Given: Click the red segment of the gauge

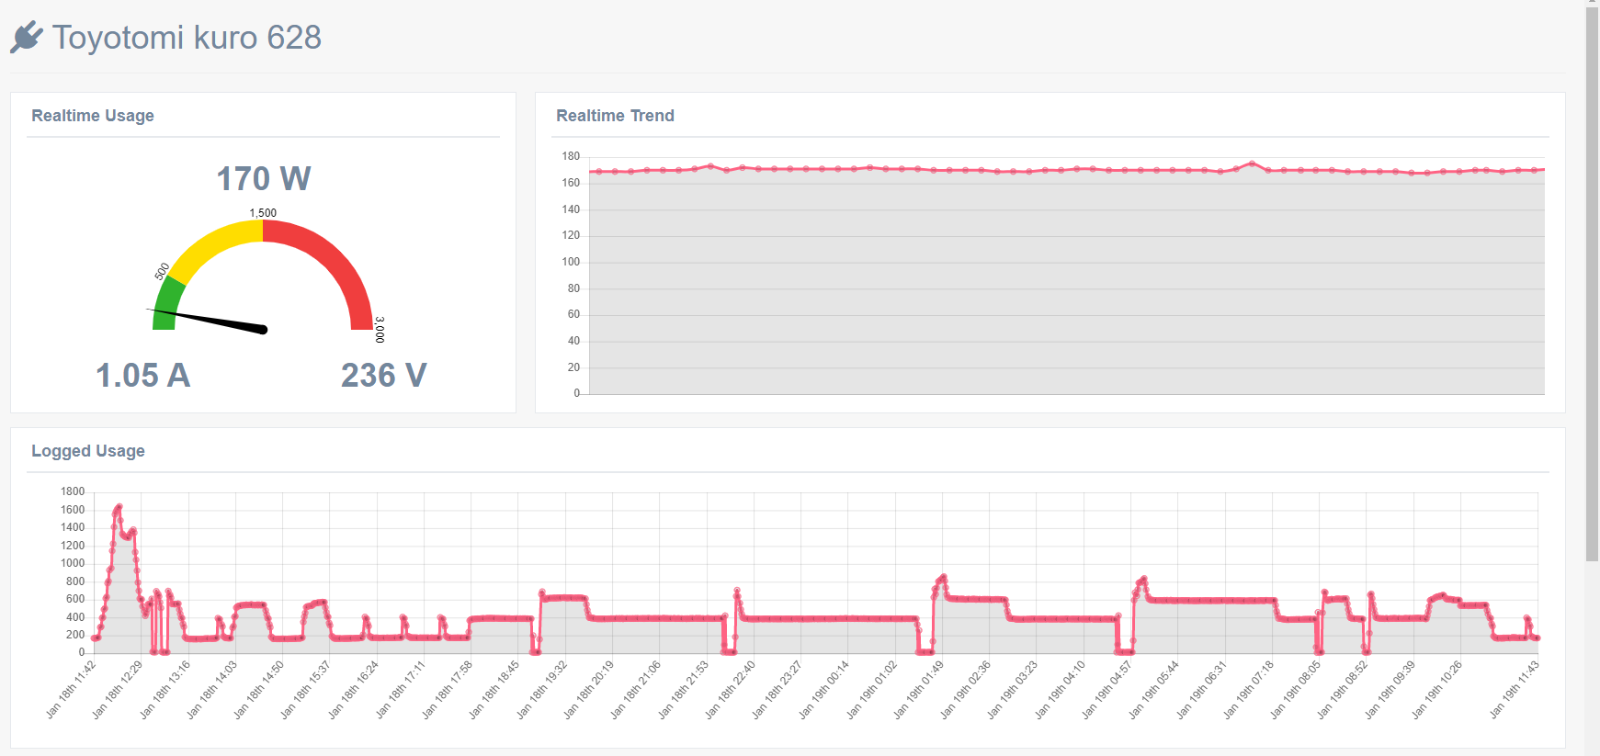Looking at the screenshot, I should click(336, 262).
